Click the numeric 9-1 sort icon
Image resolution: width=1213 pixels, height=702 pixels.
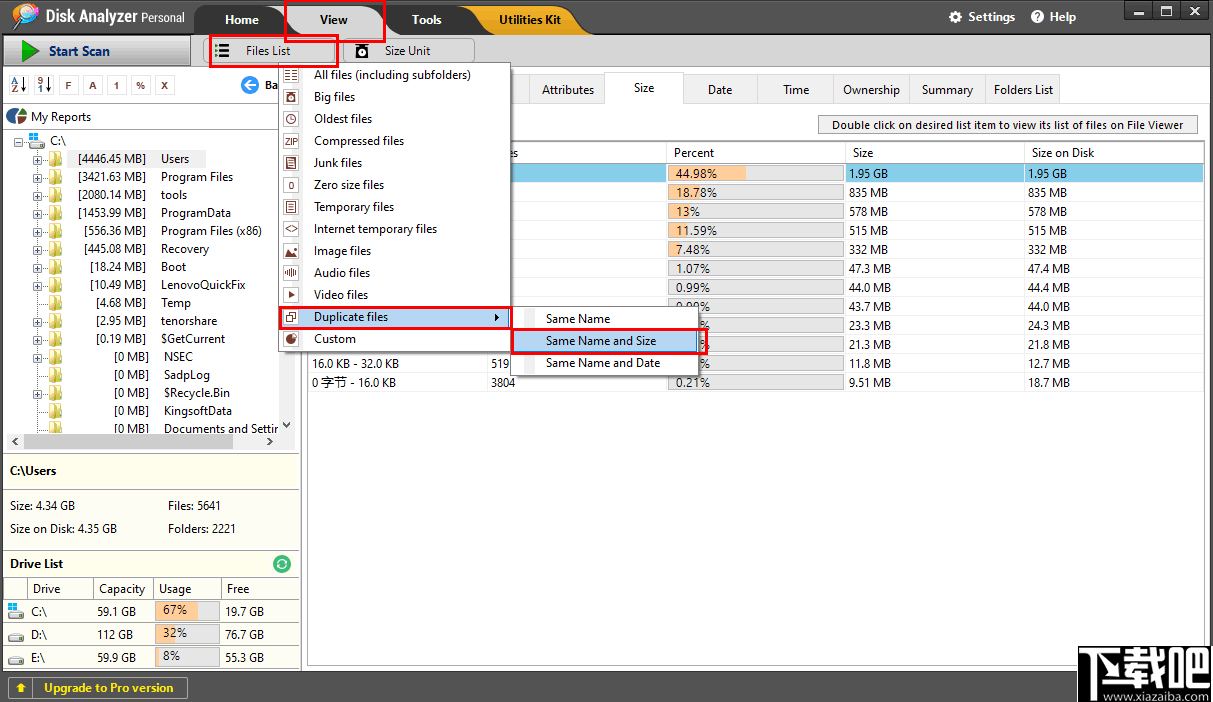click(45, 85)
